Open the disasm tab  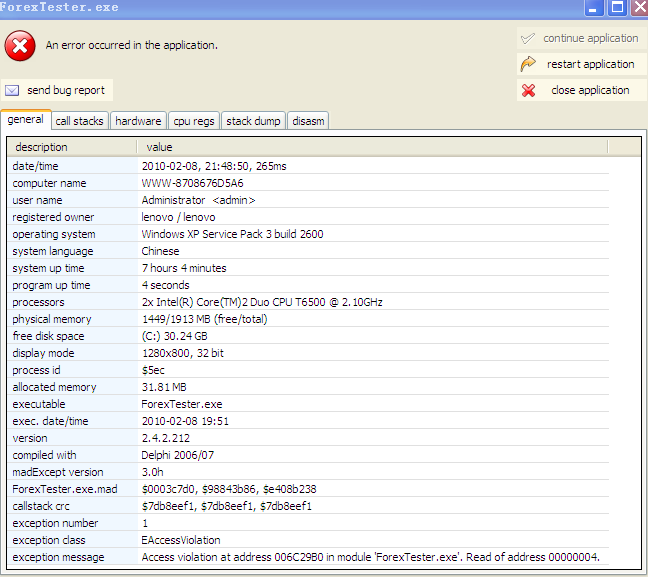click(308, 121)
